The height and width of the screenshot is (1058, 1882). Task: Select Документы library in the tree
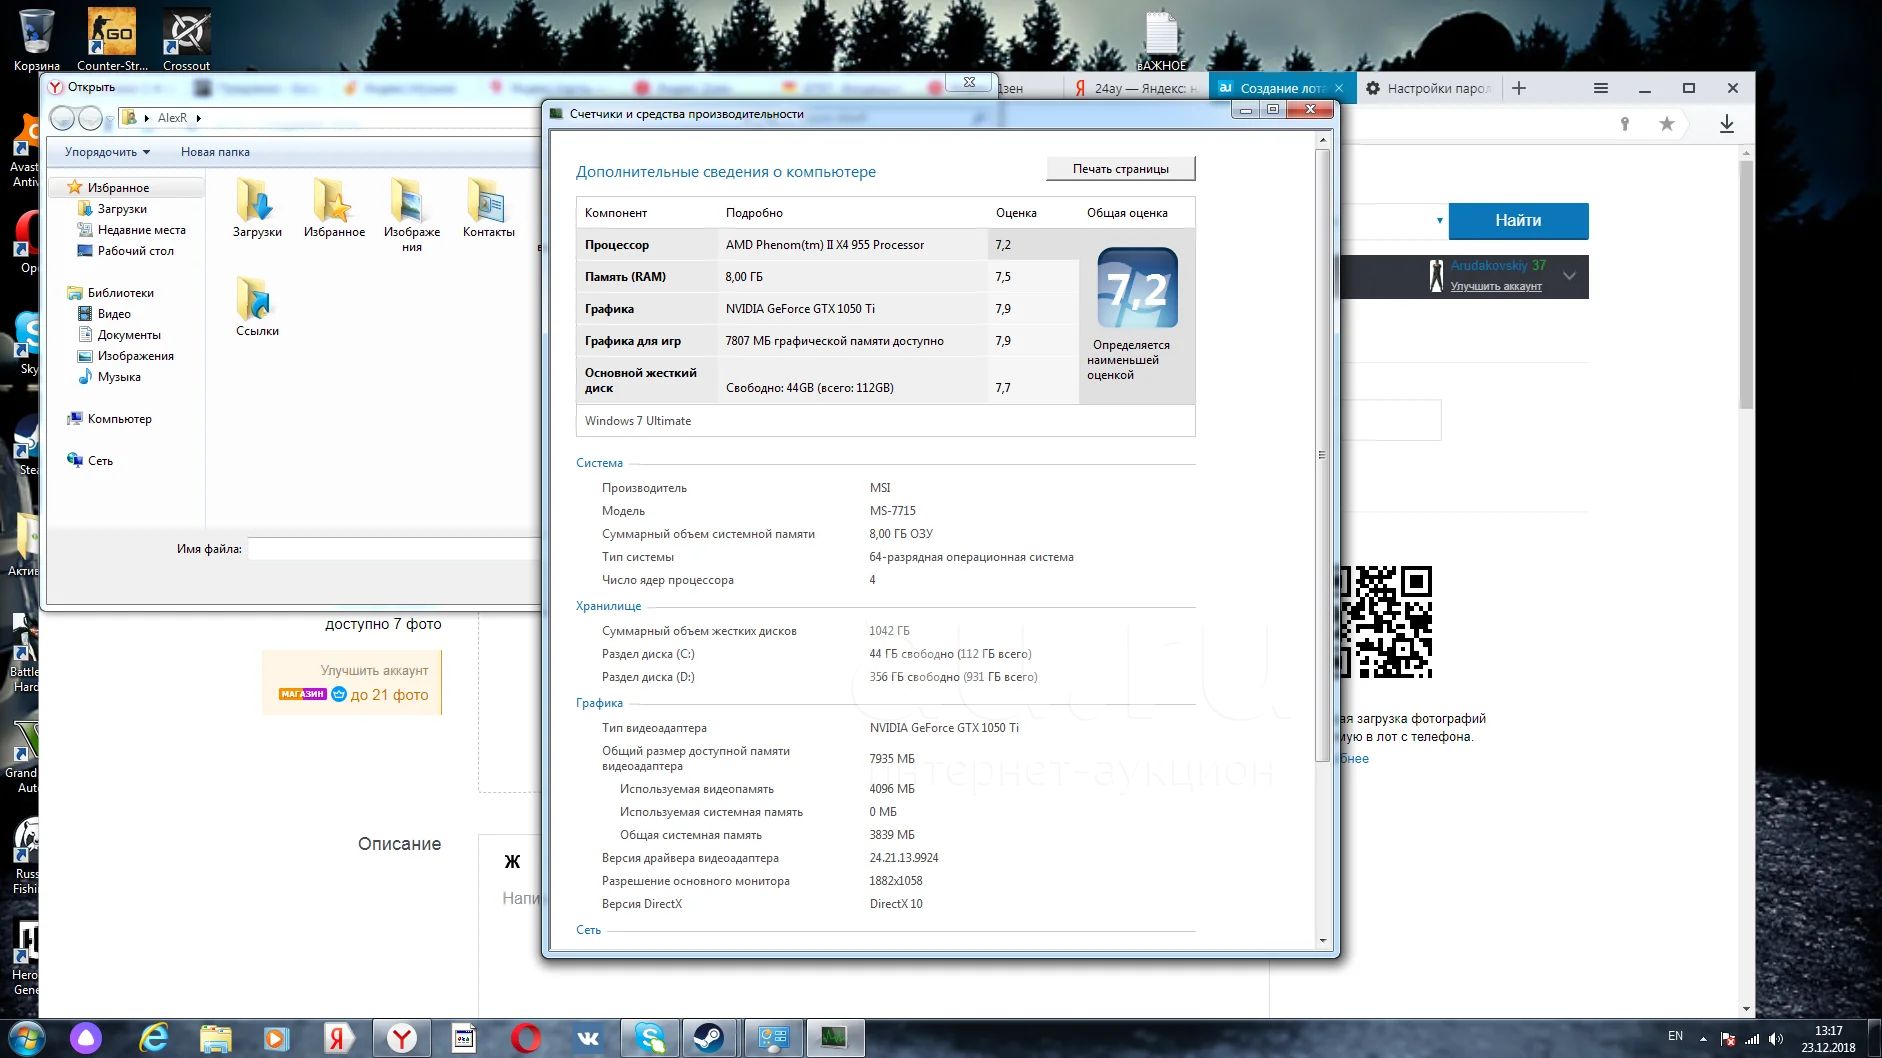[129, 335]
